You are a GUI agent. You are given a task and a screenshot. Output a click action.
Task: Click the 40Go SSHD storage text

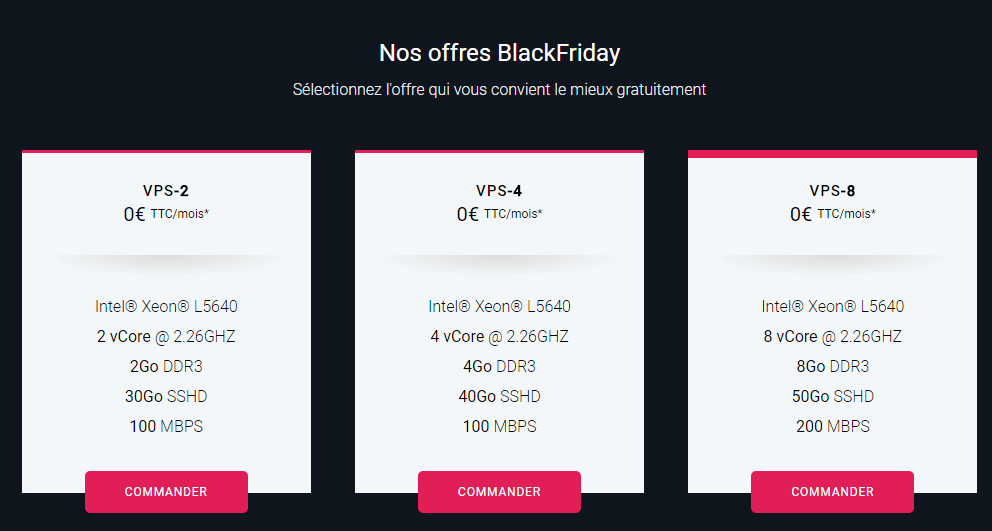tap(499, 396)
